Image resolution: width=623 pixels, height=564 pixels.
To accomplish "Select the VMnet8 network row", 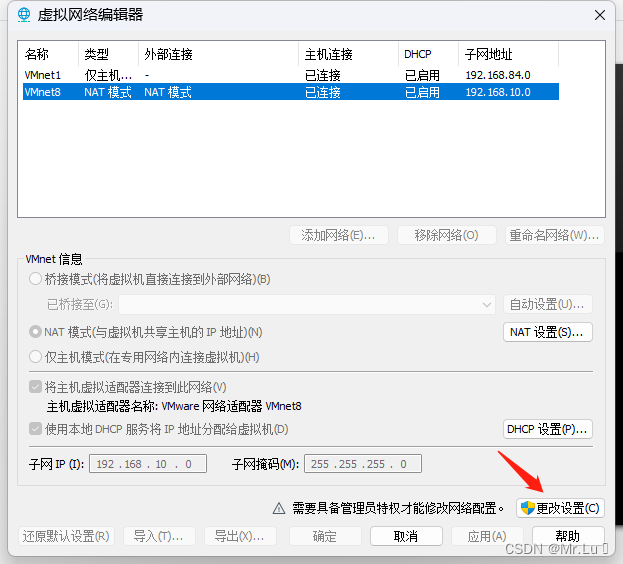I will coord(291,92).
